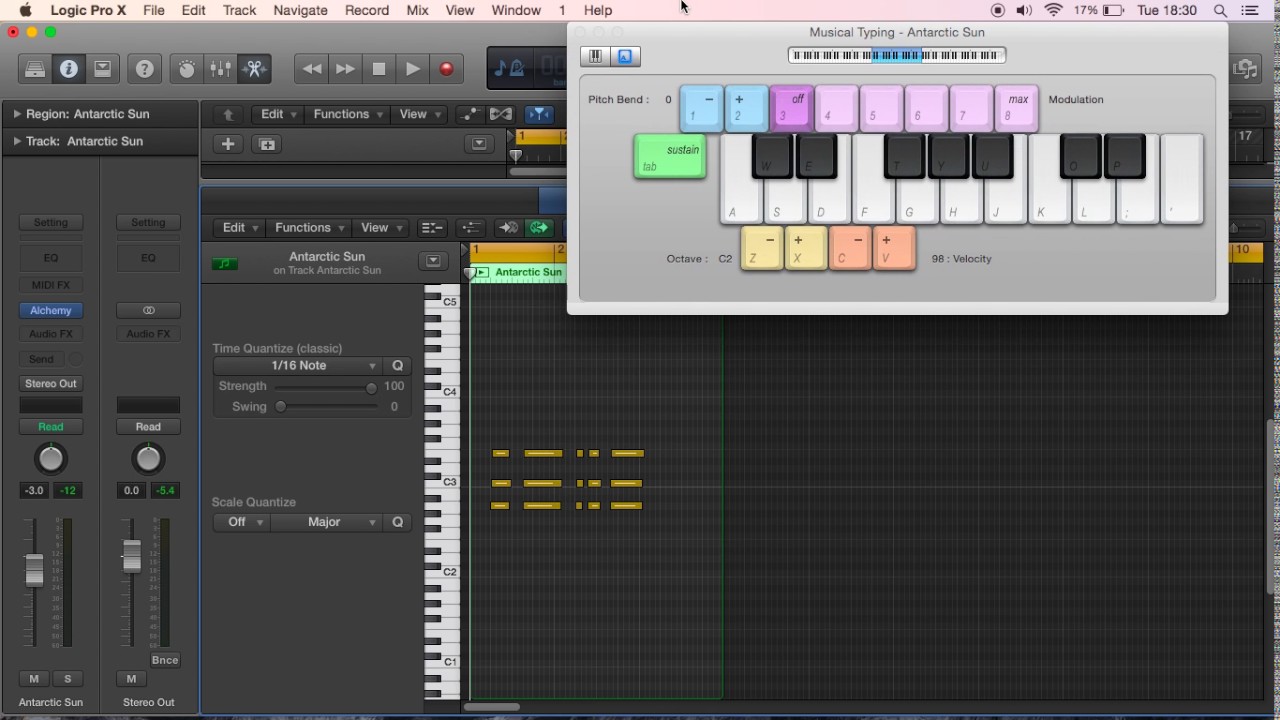Open Scale Quantize Off dropdown
Screen dimensions: 1280x720
click(x=241, y=522)
